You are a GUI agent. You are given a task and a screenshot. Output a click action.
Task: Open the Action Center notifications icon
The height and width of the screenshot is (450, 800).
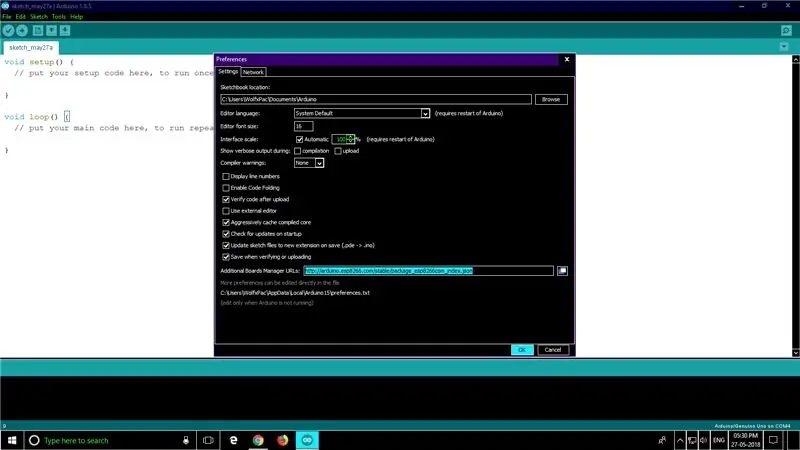pos(774,440)
